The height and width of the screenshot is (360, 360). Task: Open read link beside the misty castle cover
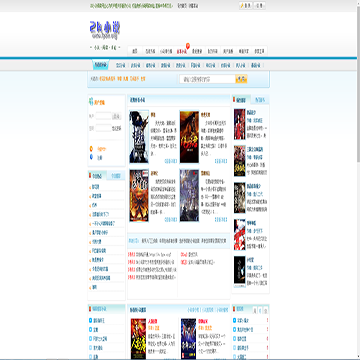221,220
